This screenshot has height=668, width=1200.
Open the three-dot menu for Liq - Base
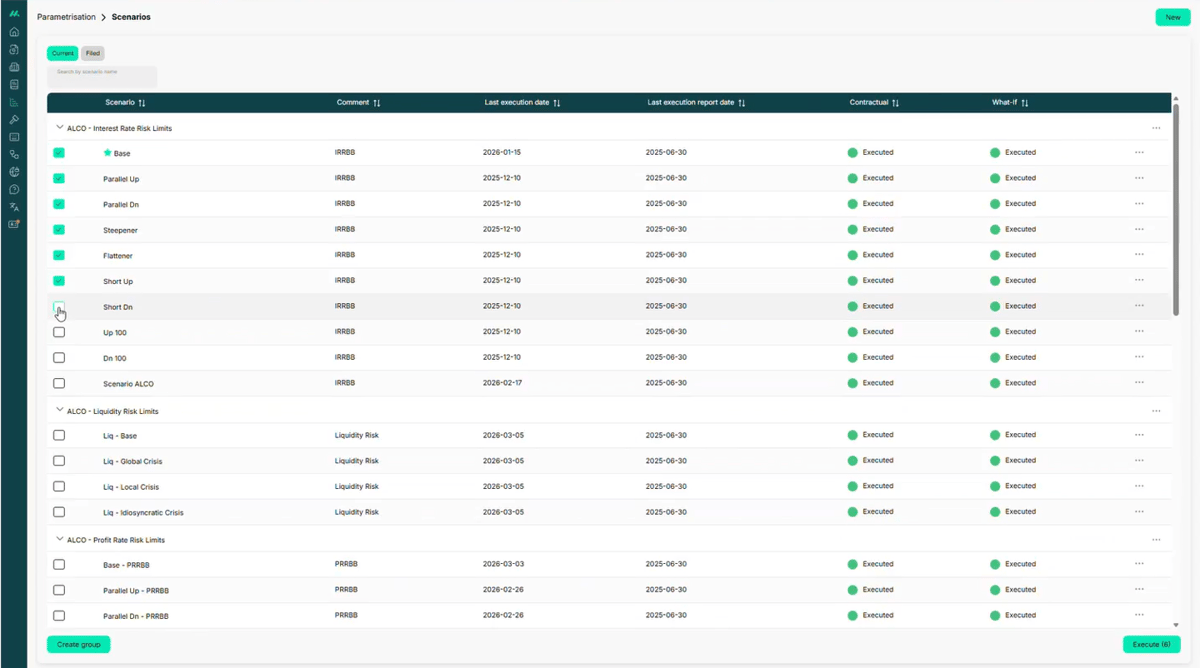tap(1139, 435)
